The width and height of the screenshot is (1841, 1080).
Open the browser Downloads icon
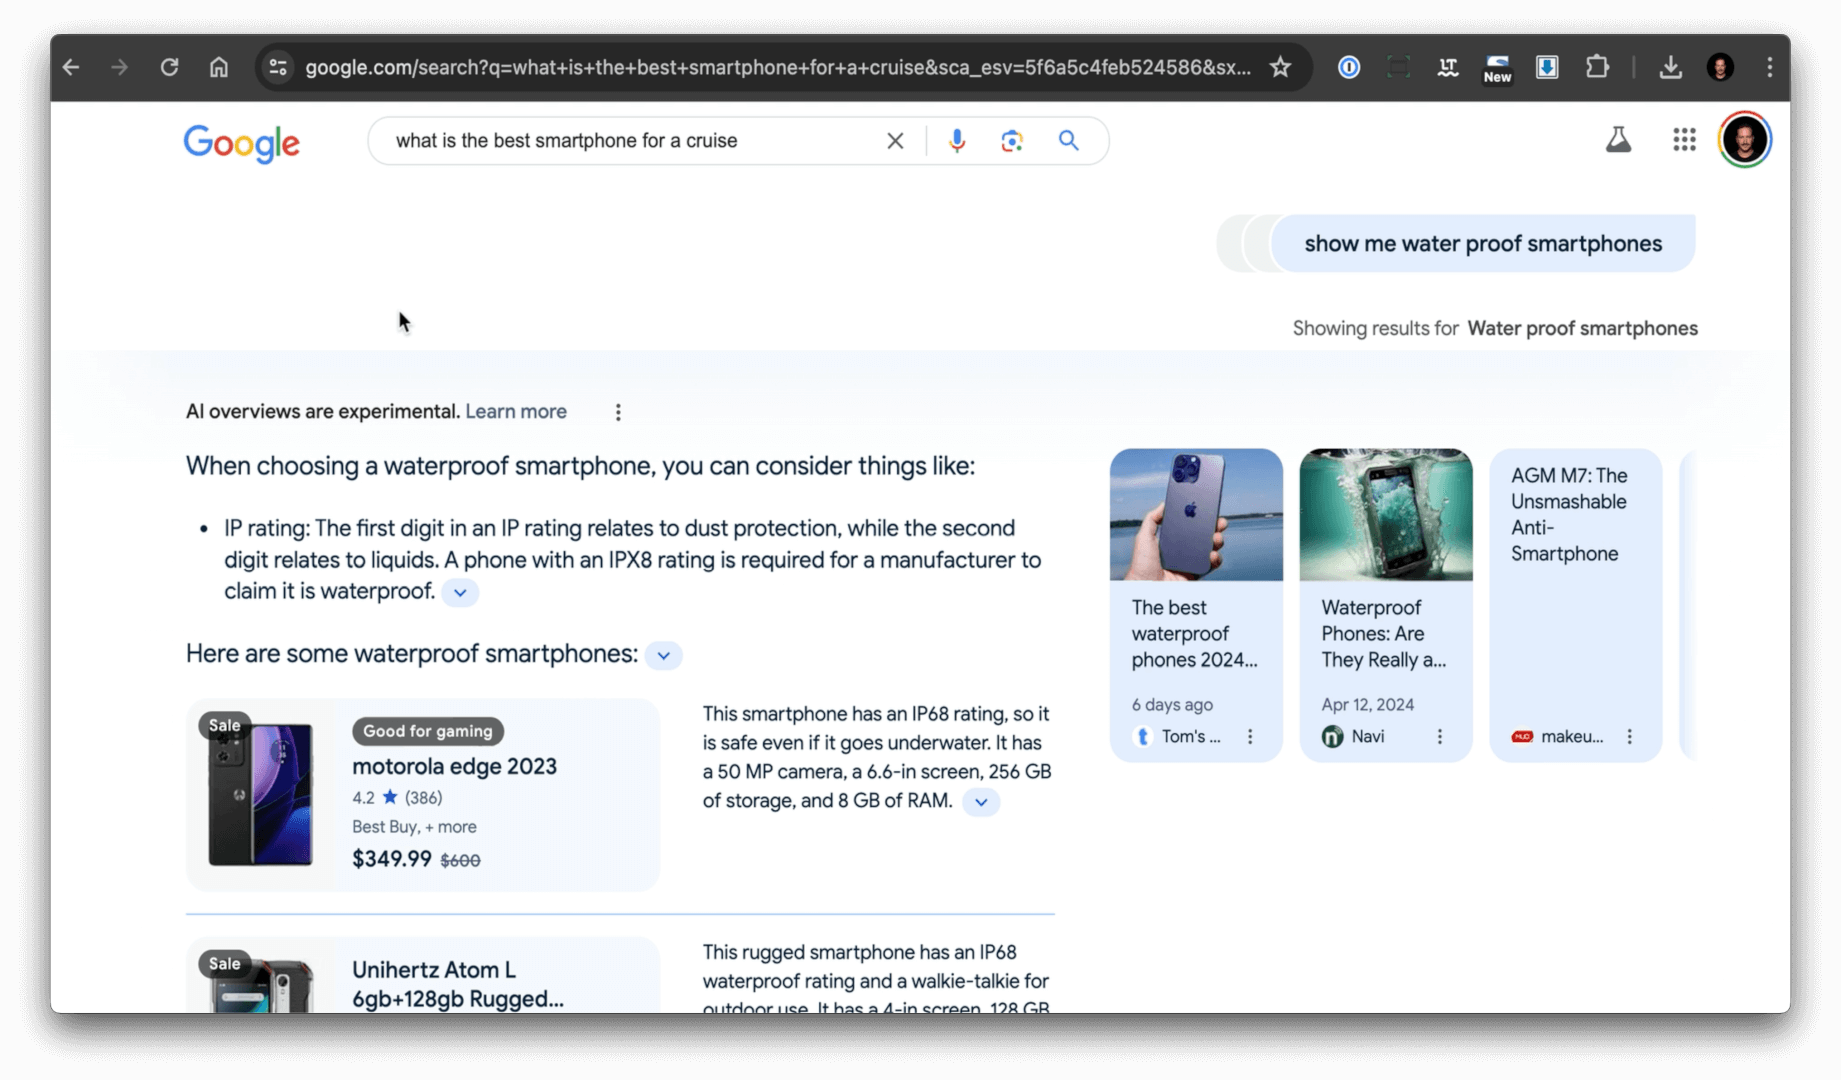1670,67
